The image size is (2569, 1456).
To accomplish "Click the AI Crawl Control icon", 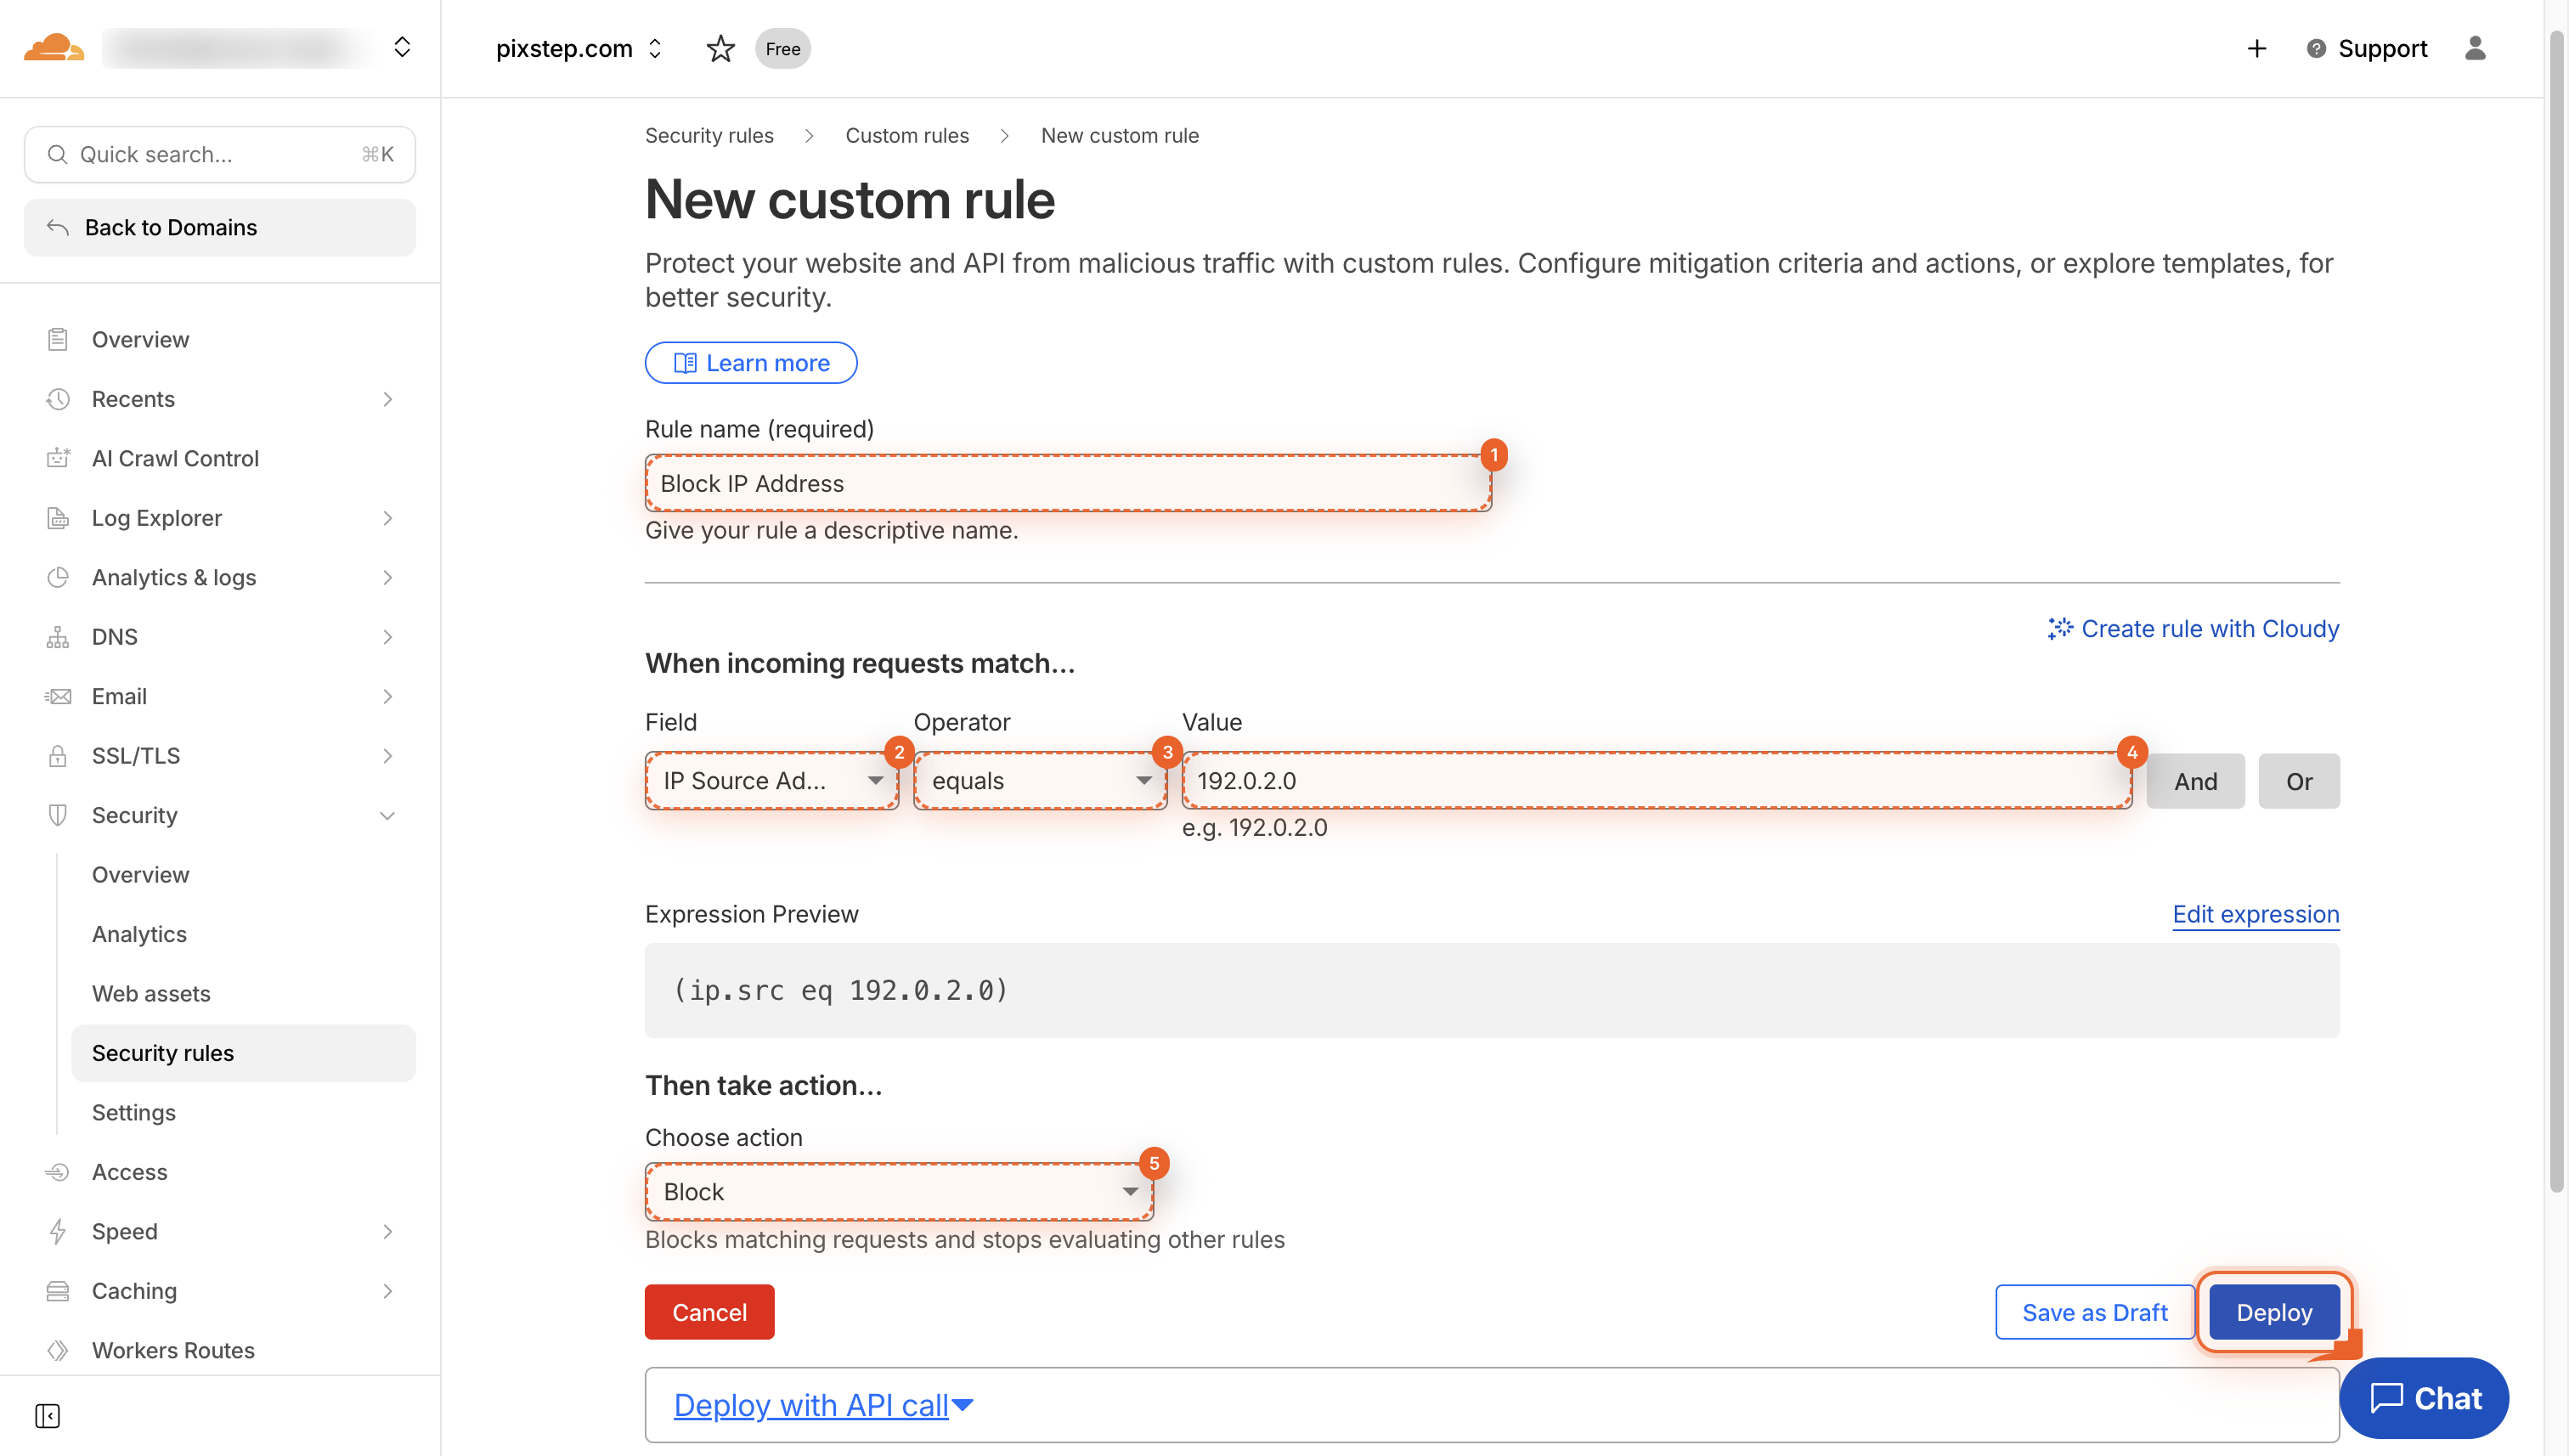I will tap(57, 458).
